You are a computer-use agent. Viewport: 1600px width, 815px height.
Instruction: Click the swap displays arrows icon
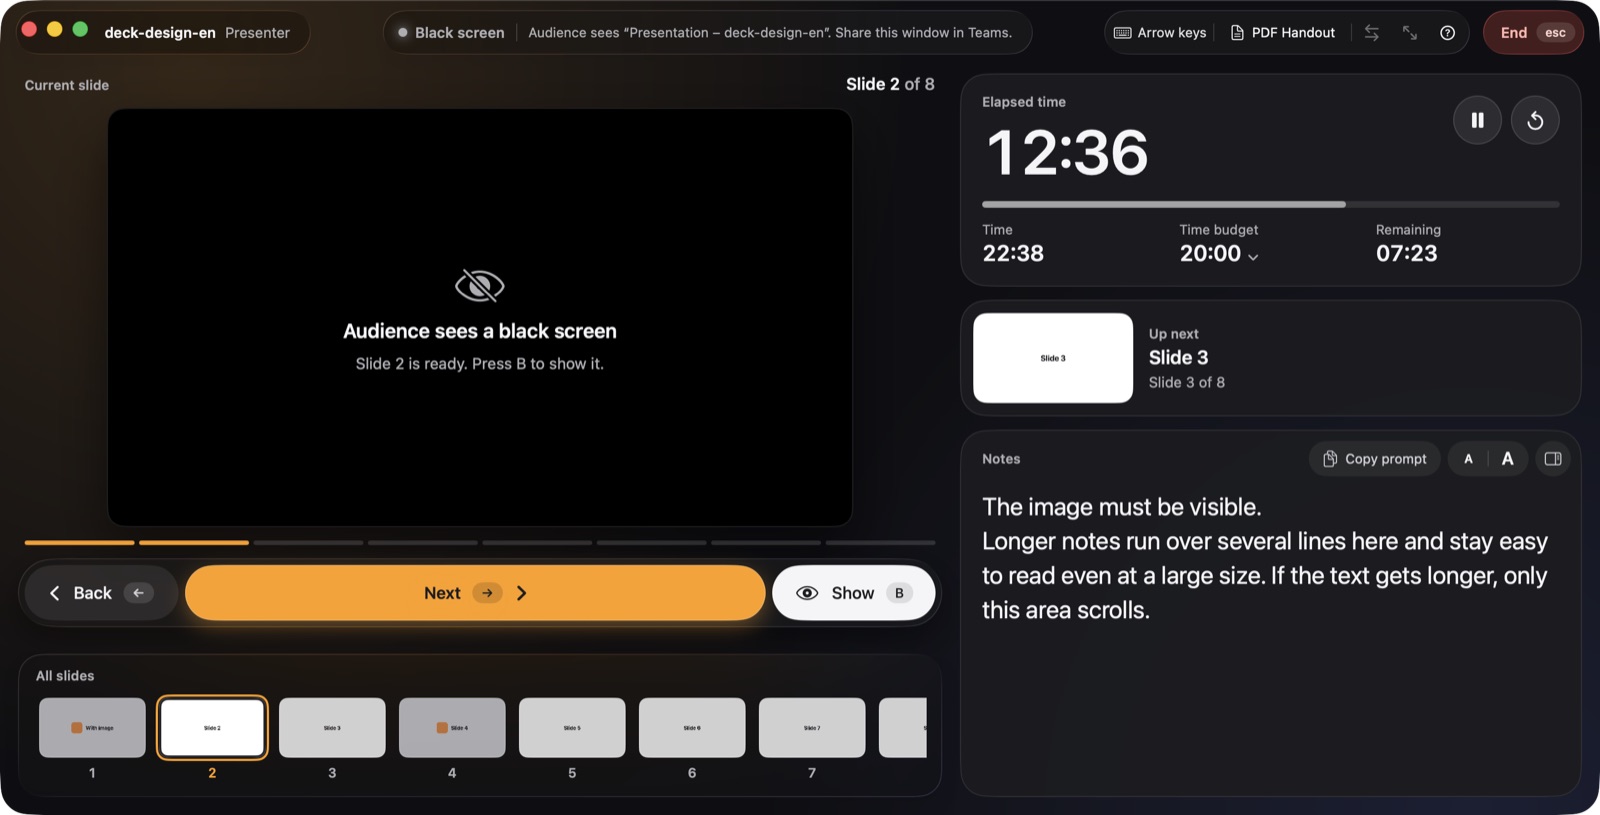[1372, 33]
